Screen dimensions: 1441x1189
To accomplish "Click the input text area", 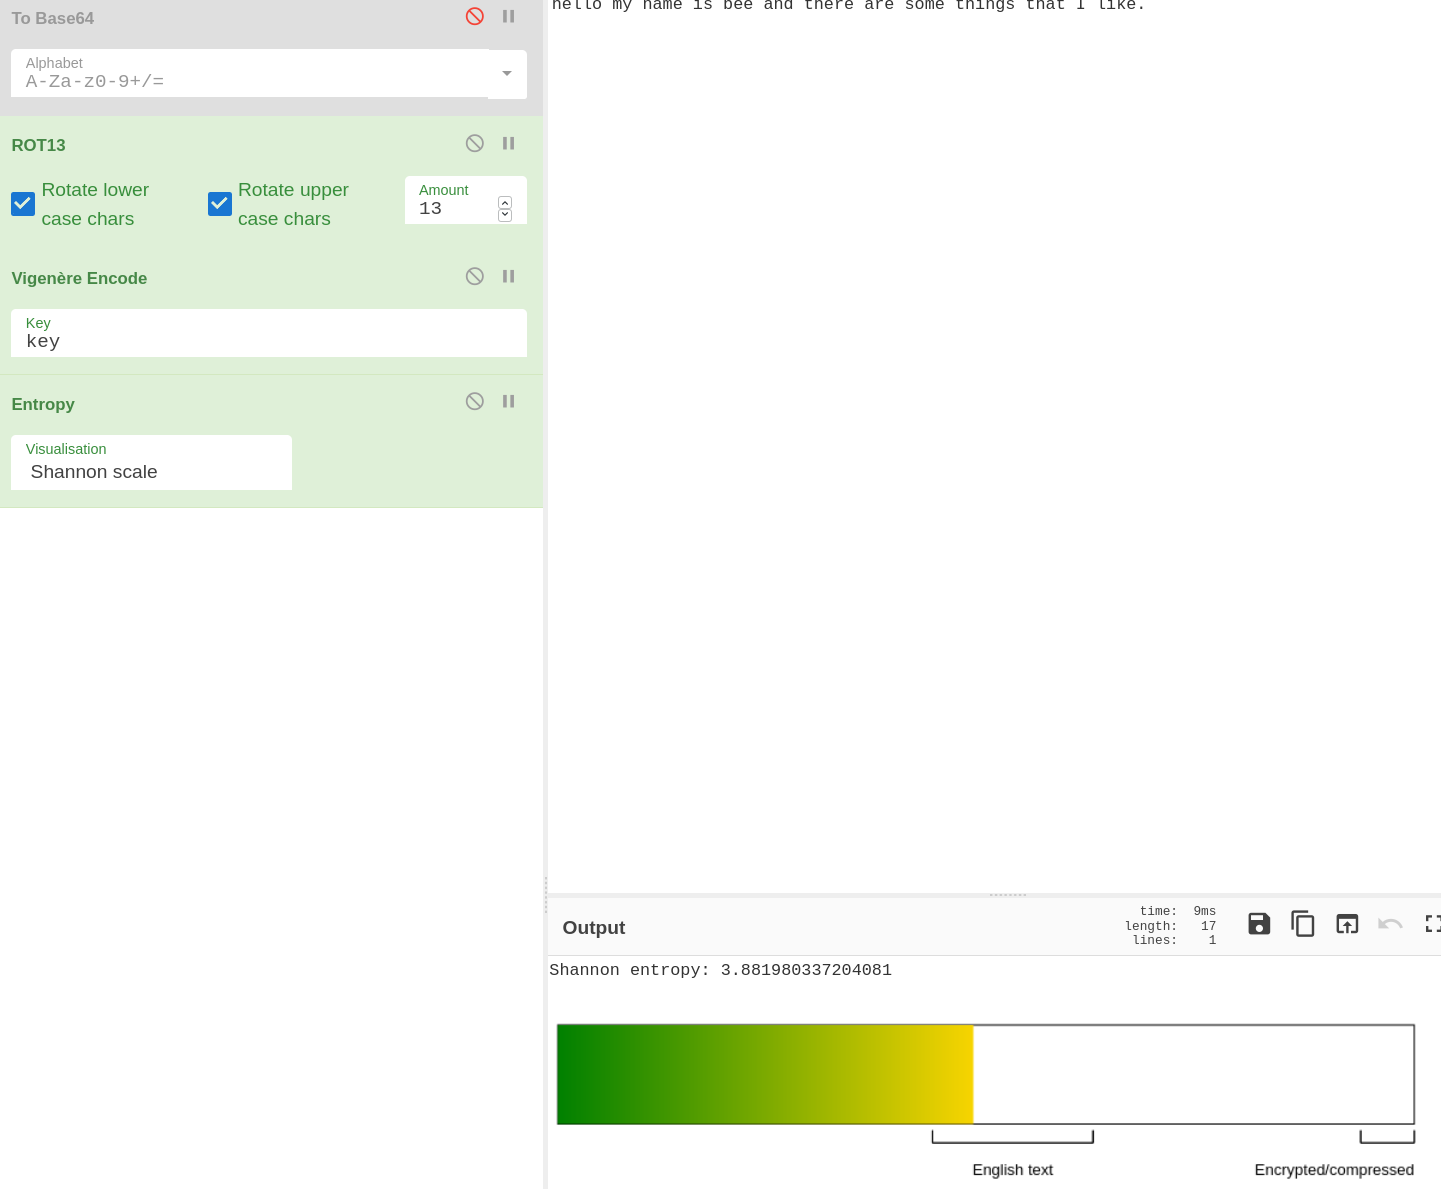I will click(x=994, y=445).
